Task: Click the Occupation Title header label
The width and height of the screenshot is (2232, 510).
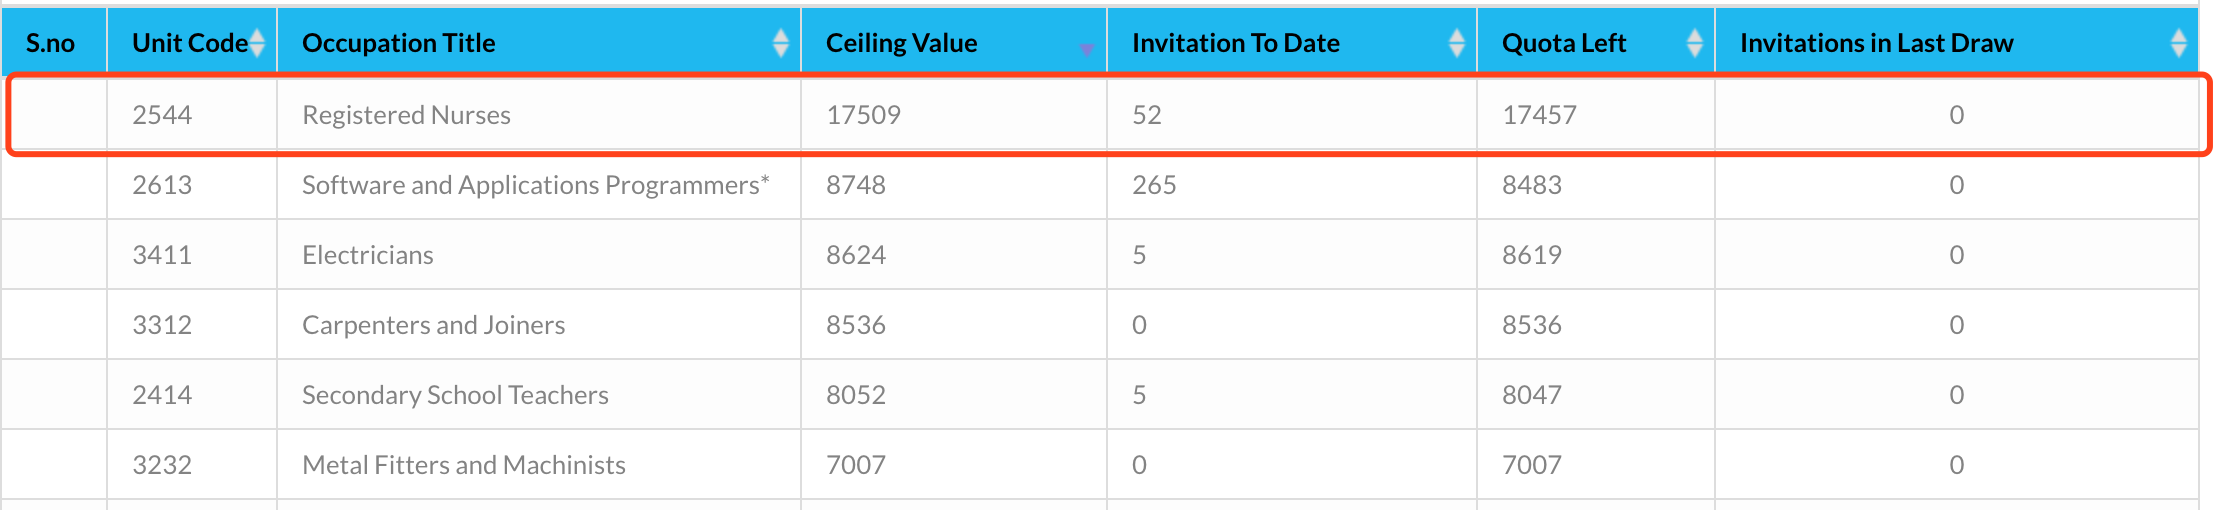Action: point(398,43)
